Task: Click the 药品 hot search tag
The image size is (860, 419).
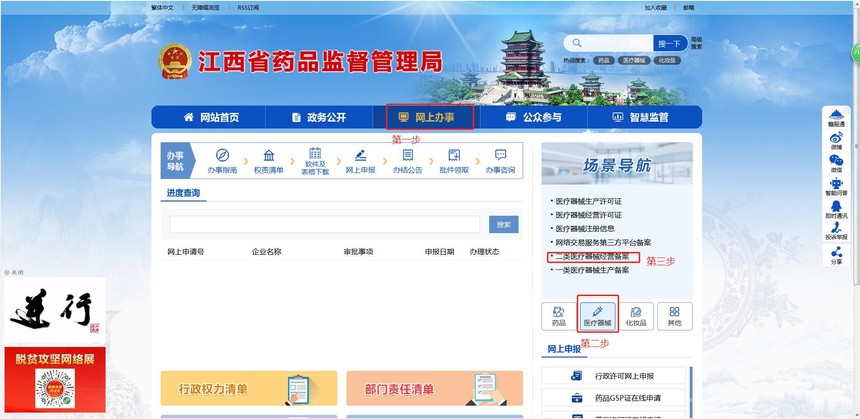Action: tap(604, 60)
